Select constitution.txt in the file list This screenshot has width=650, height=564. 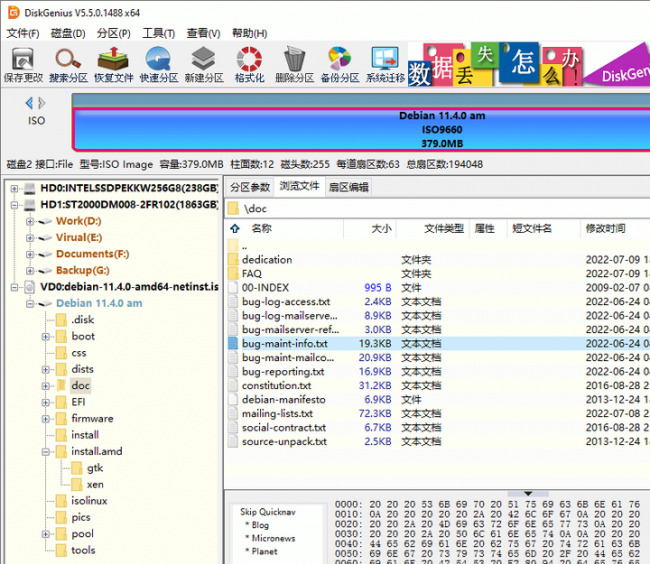(276, 385)
